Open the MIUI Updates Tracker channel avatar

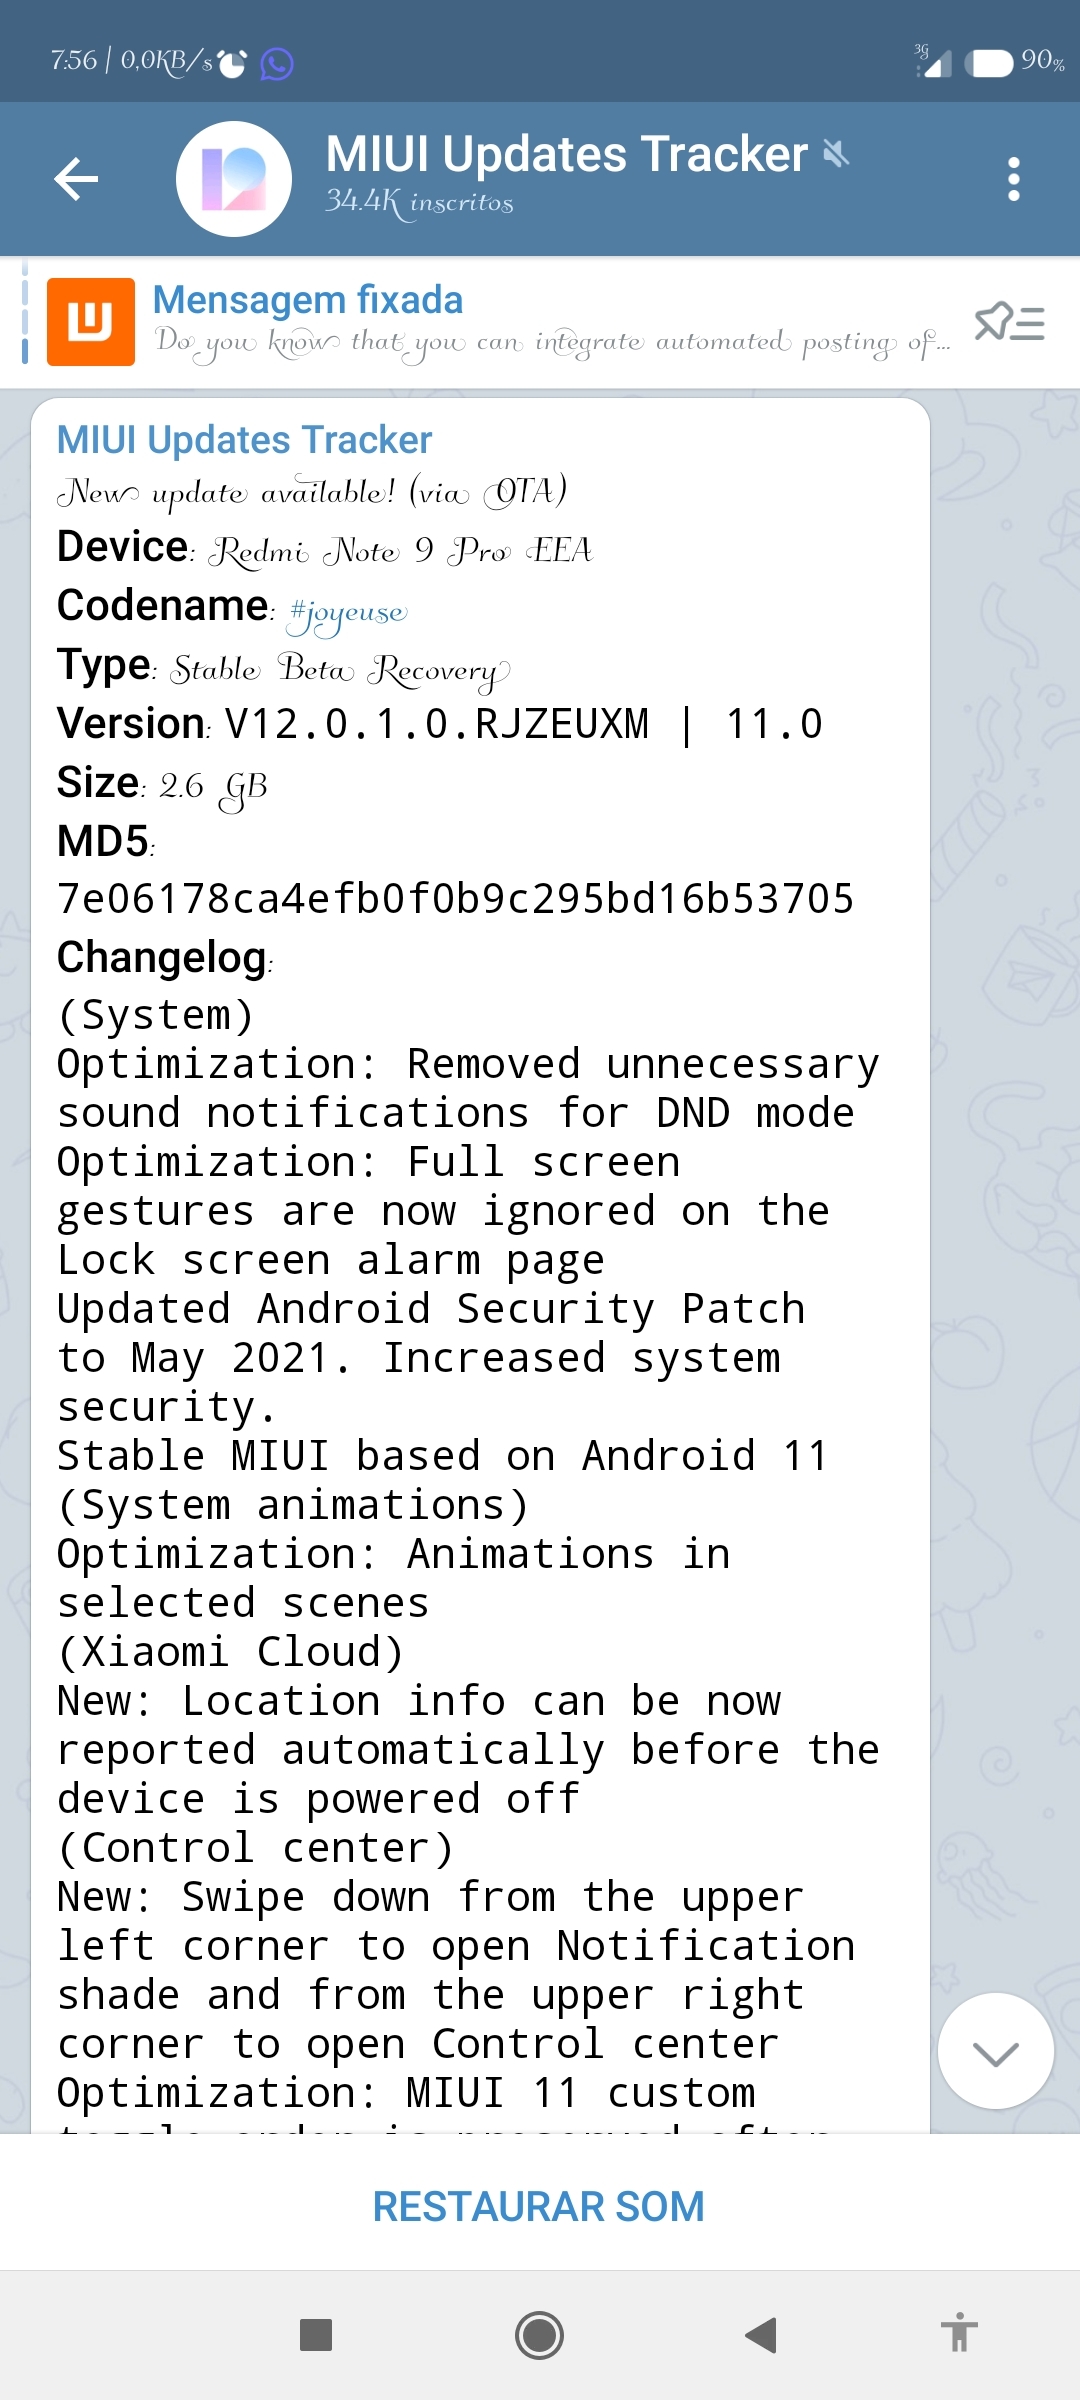(x=234, y=179)
